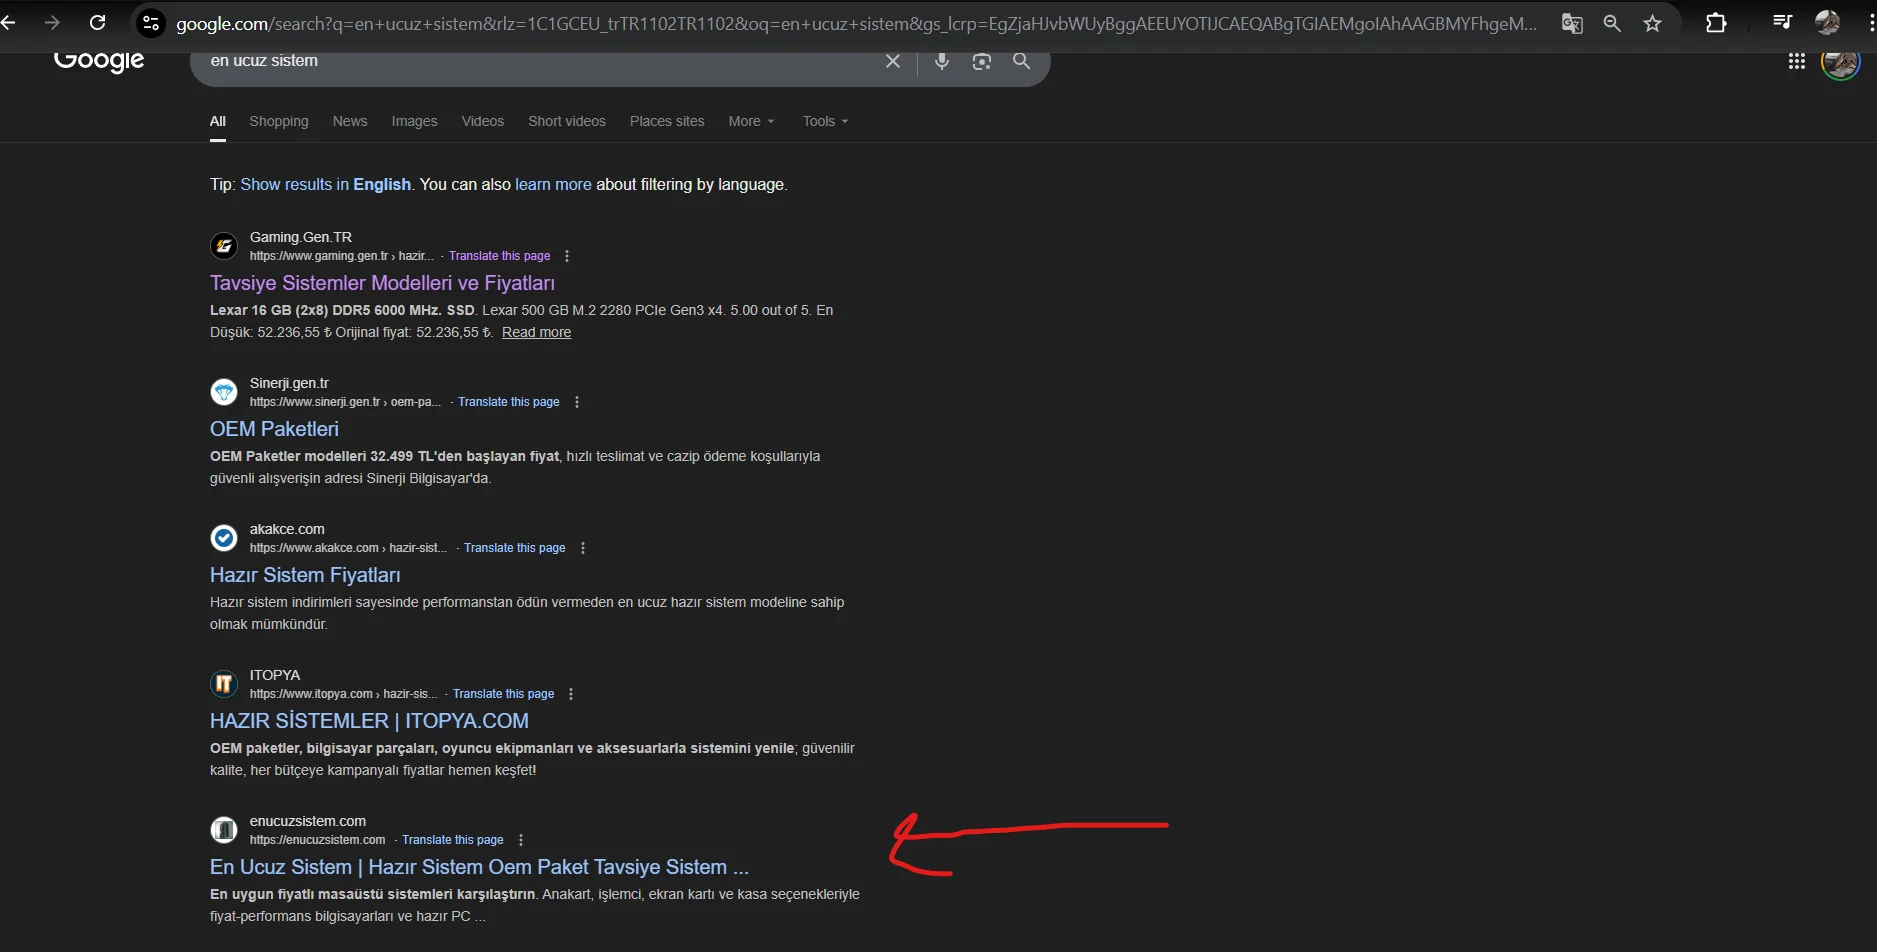
Task: Open Google account avatar
Action: (1840, 62)
